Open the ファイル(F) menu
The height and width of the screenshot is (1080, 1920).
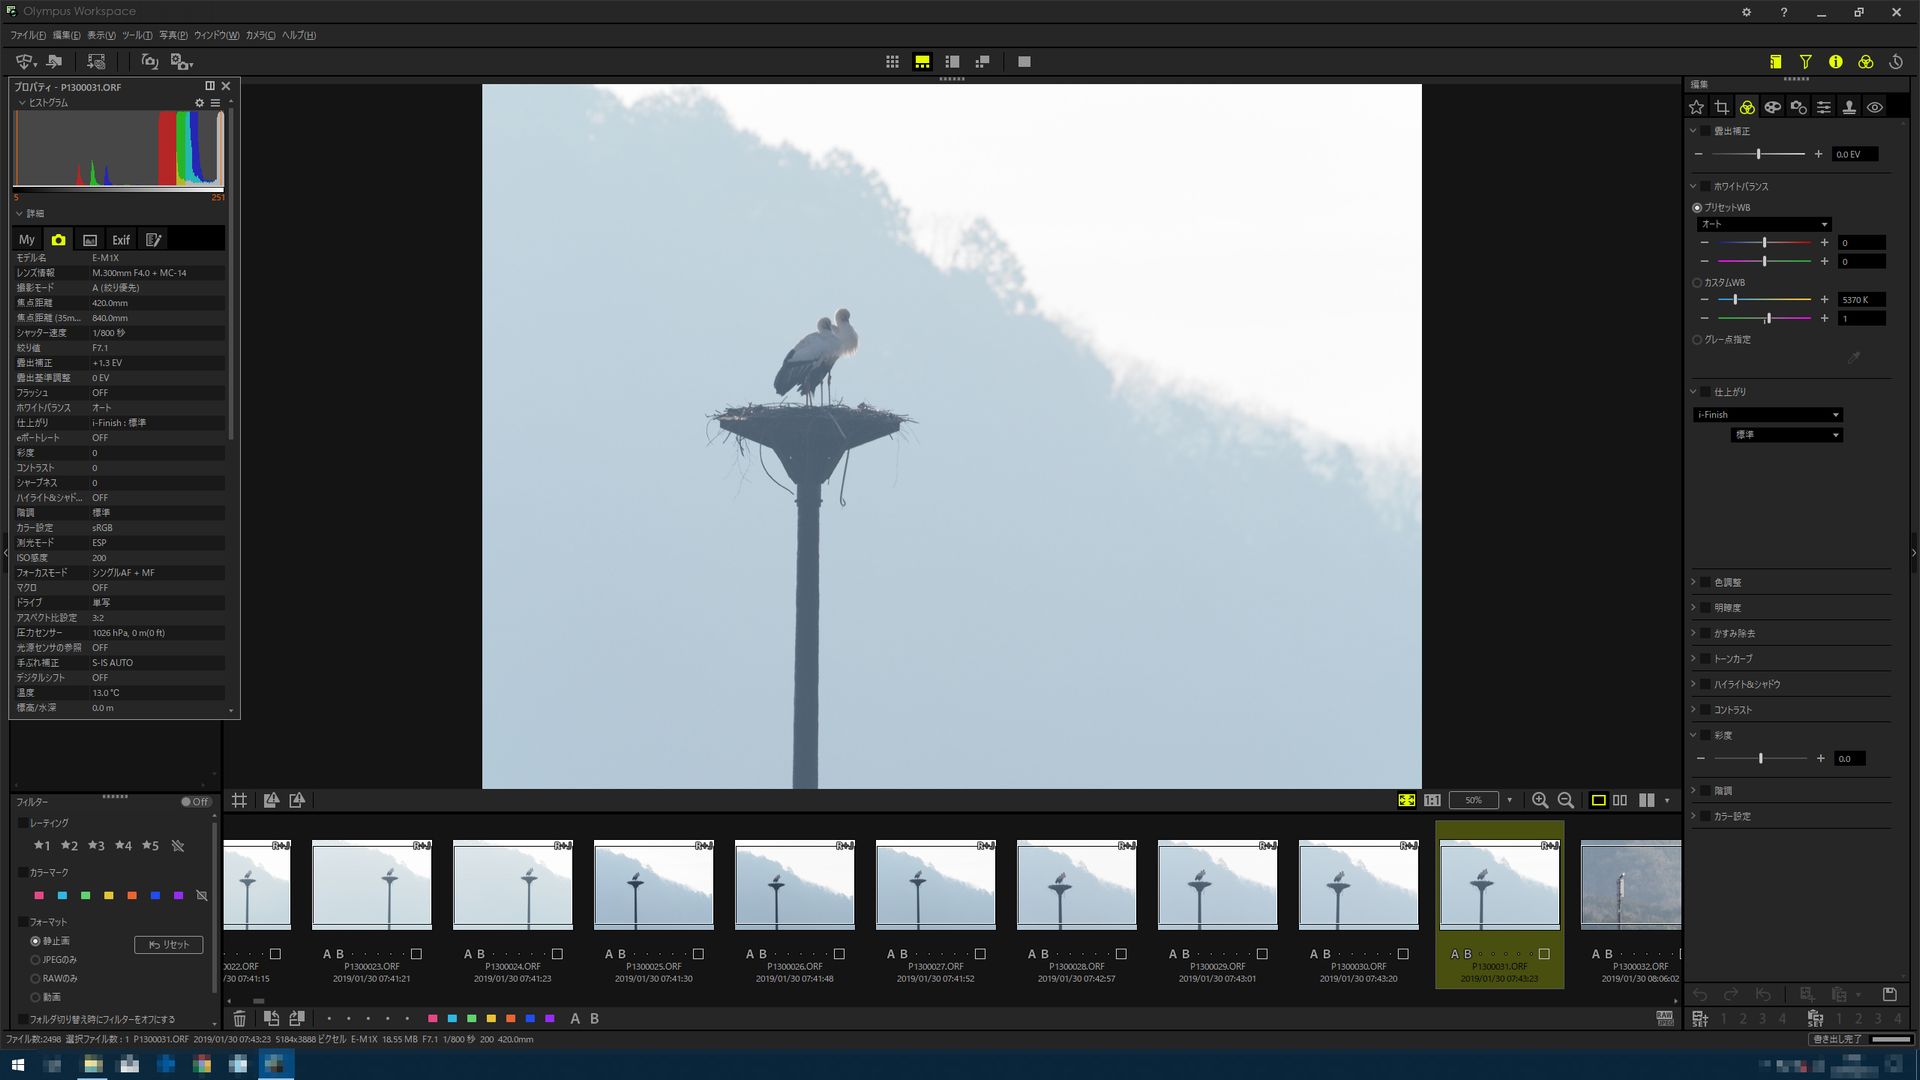click(x=28, y=35)
